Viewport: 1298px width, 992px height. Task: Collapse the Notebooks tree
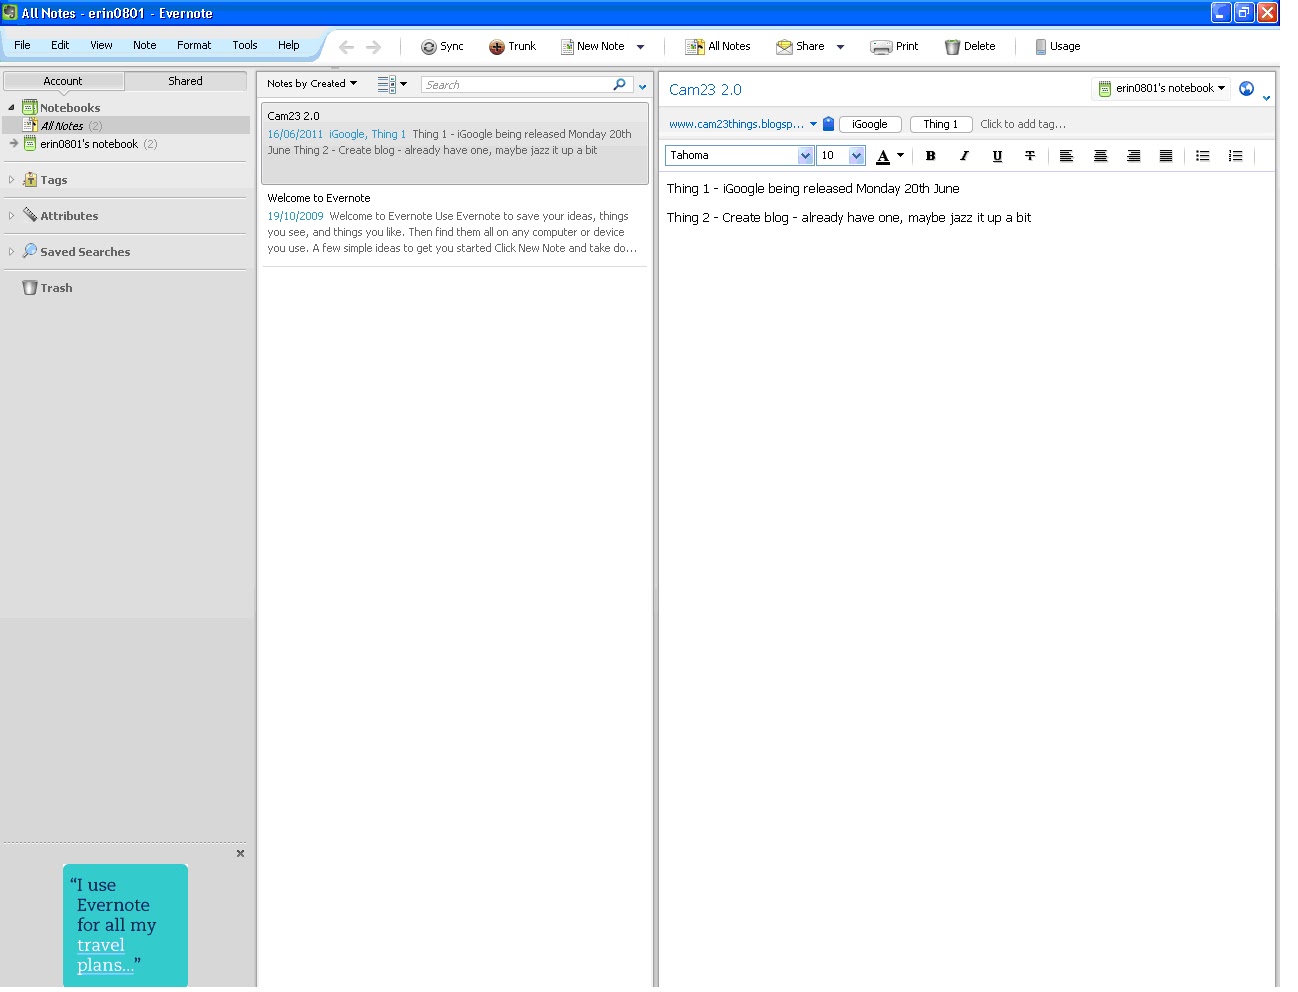(11, 108)
